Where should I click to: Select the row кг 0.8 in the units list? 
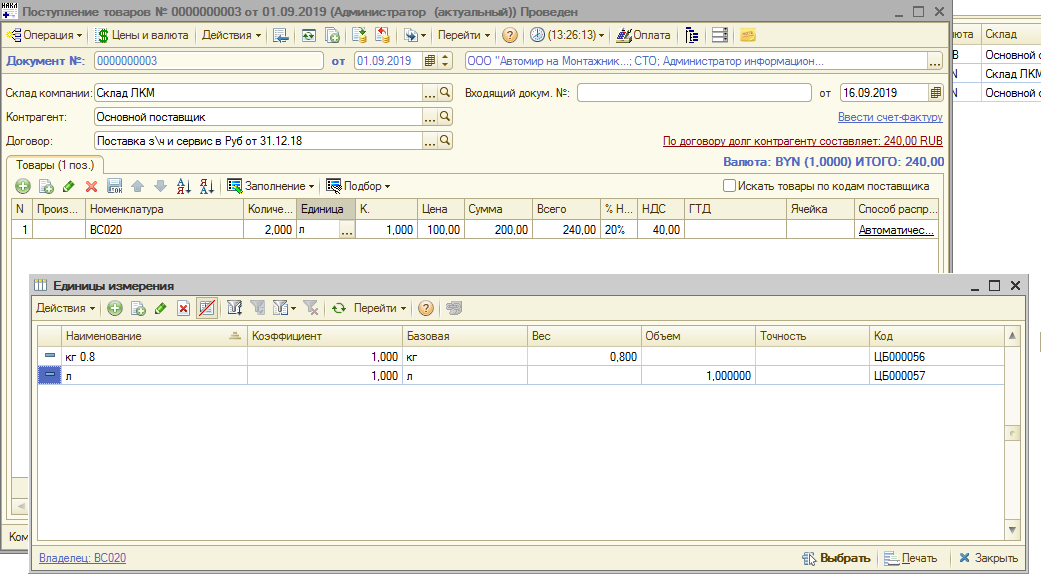tap(520, 357)
